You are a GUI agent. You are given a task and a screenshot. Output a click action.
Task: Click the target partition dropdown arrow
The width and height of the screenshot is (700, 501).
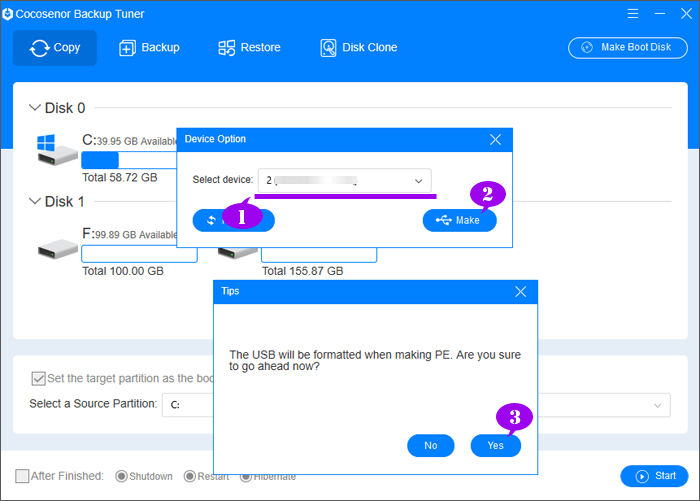click(x=658, y=405)
